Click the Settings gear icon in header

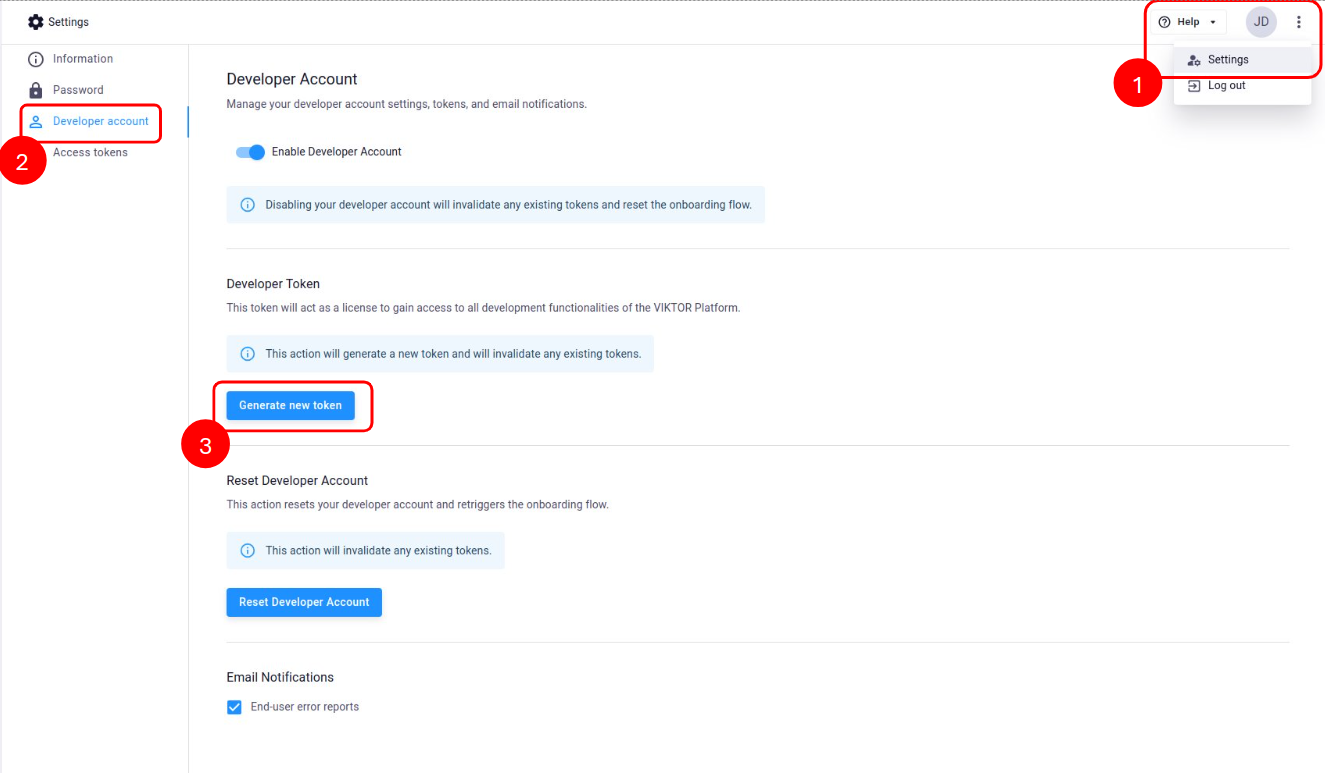coord(36,22)
